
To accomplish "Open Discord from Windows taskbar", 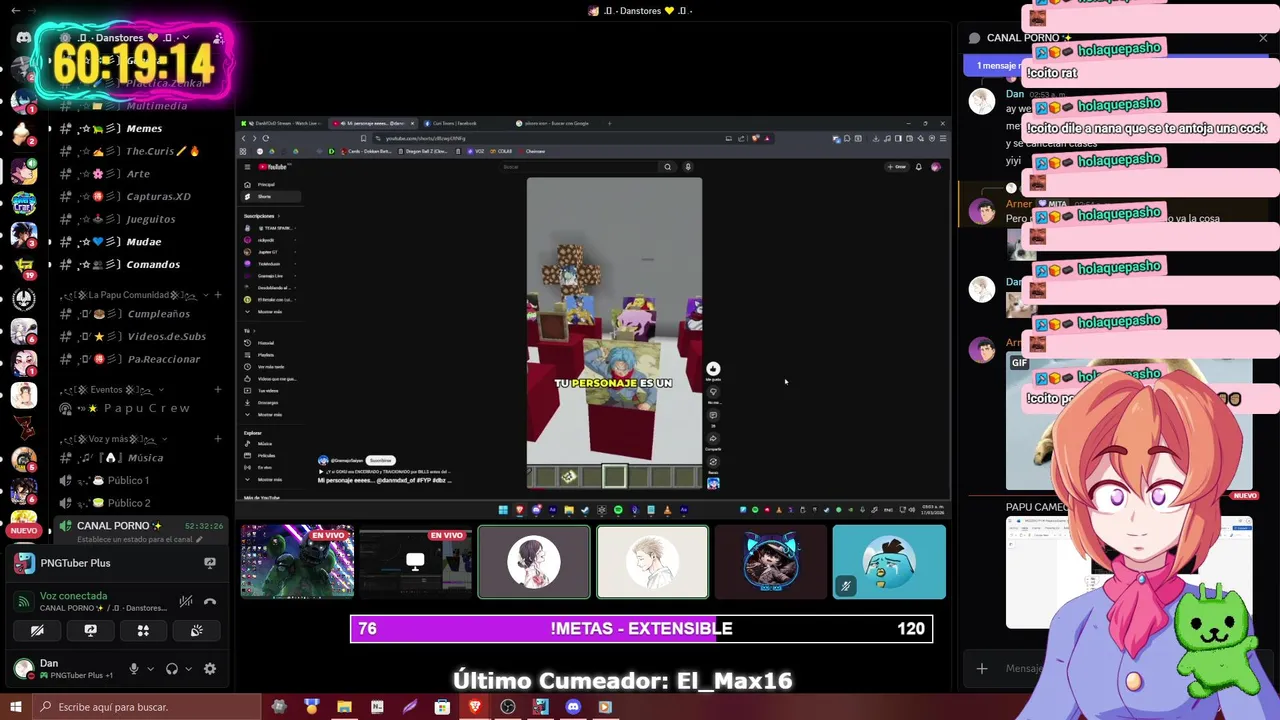I will pyautogui.click(x=573, y=707).
